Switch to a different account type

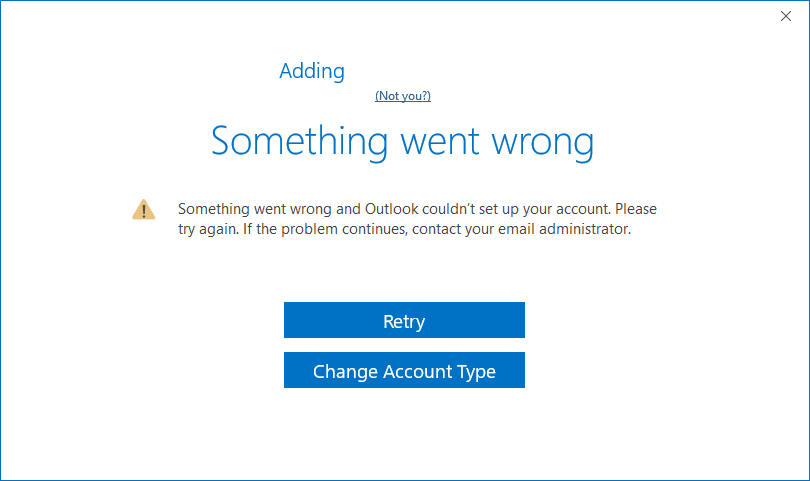pos(404,370)
